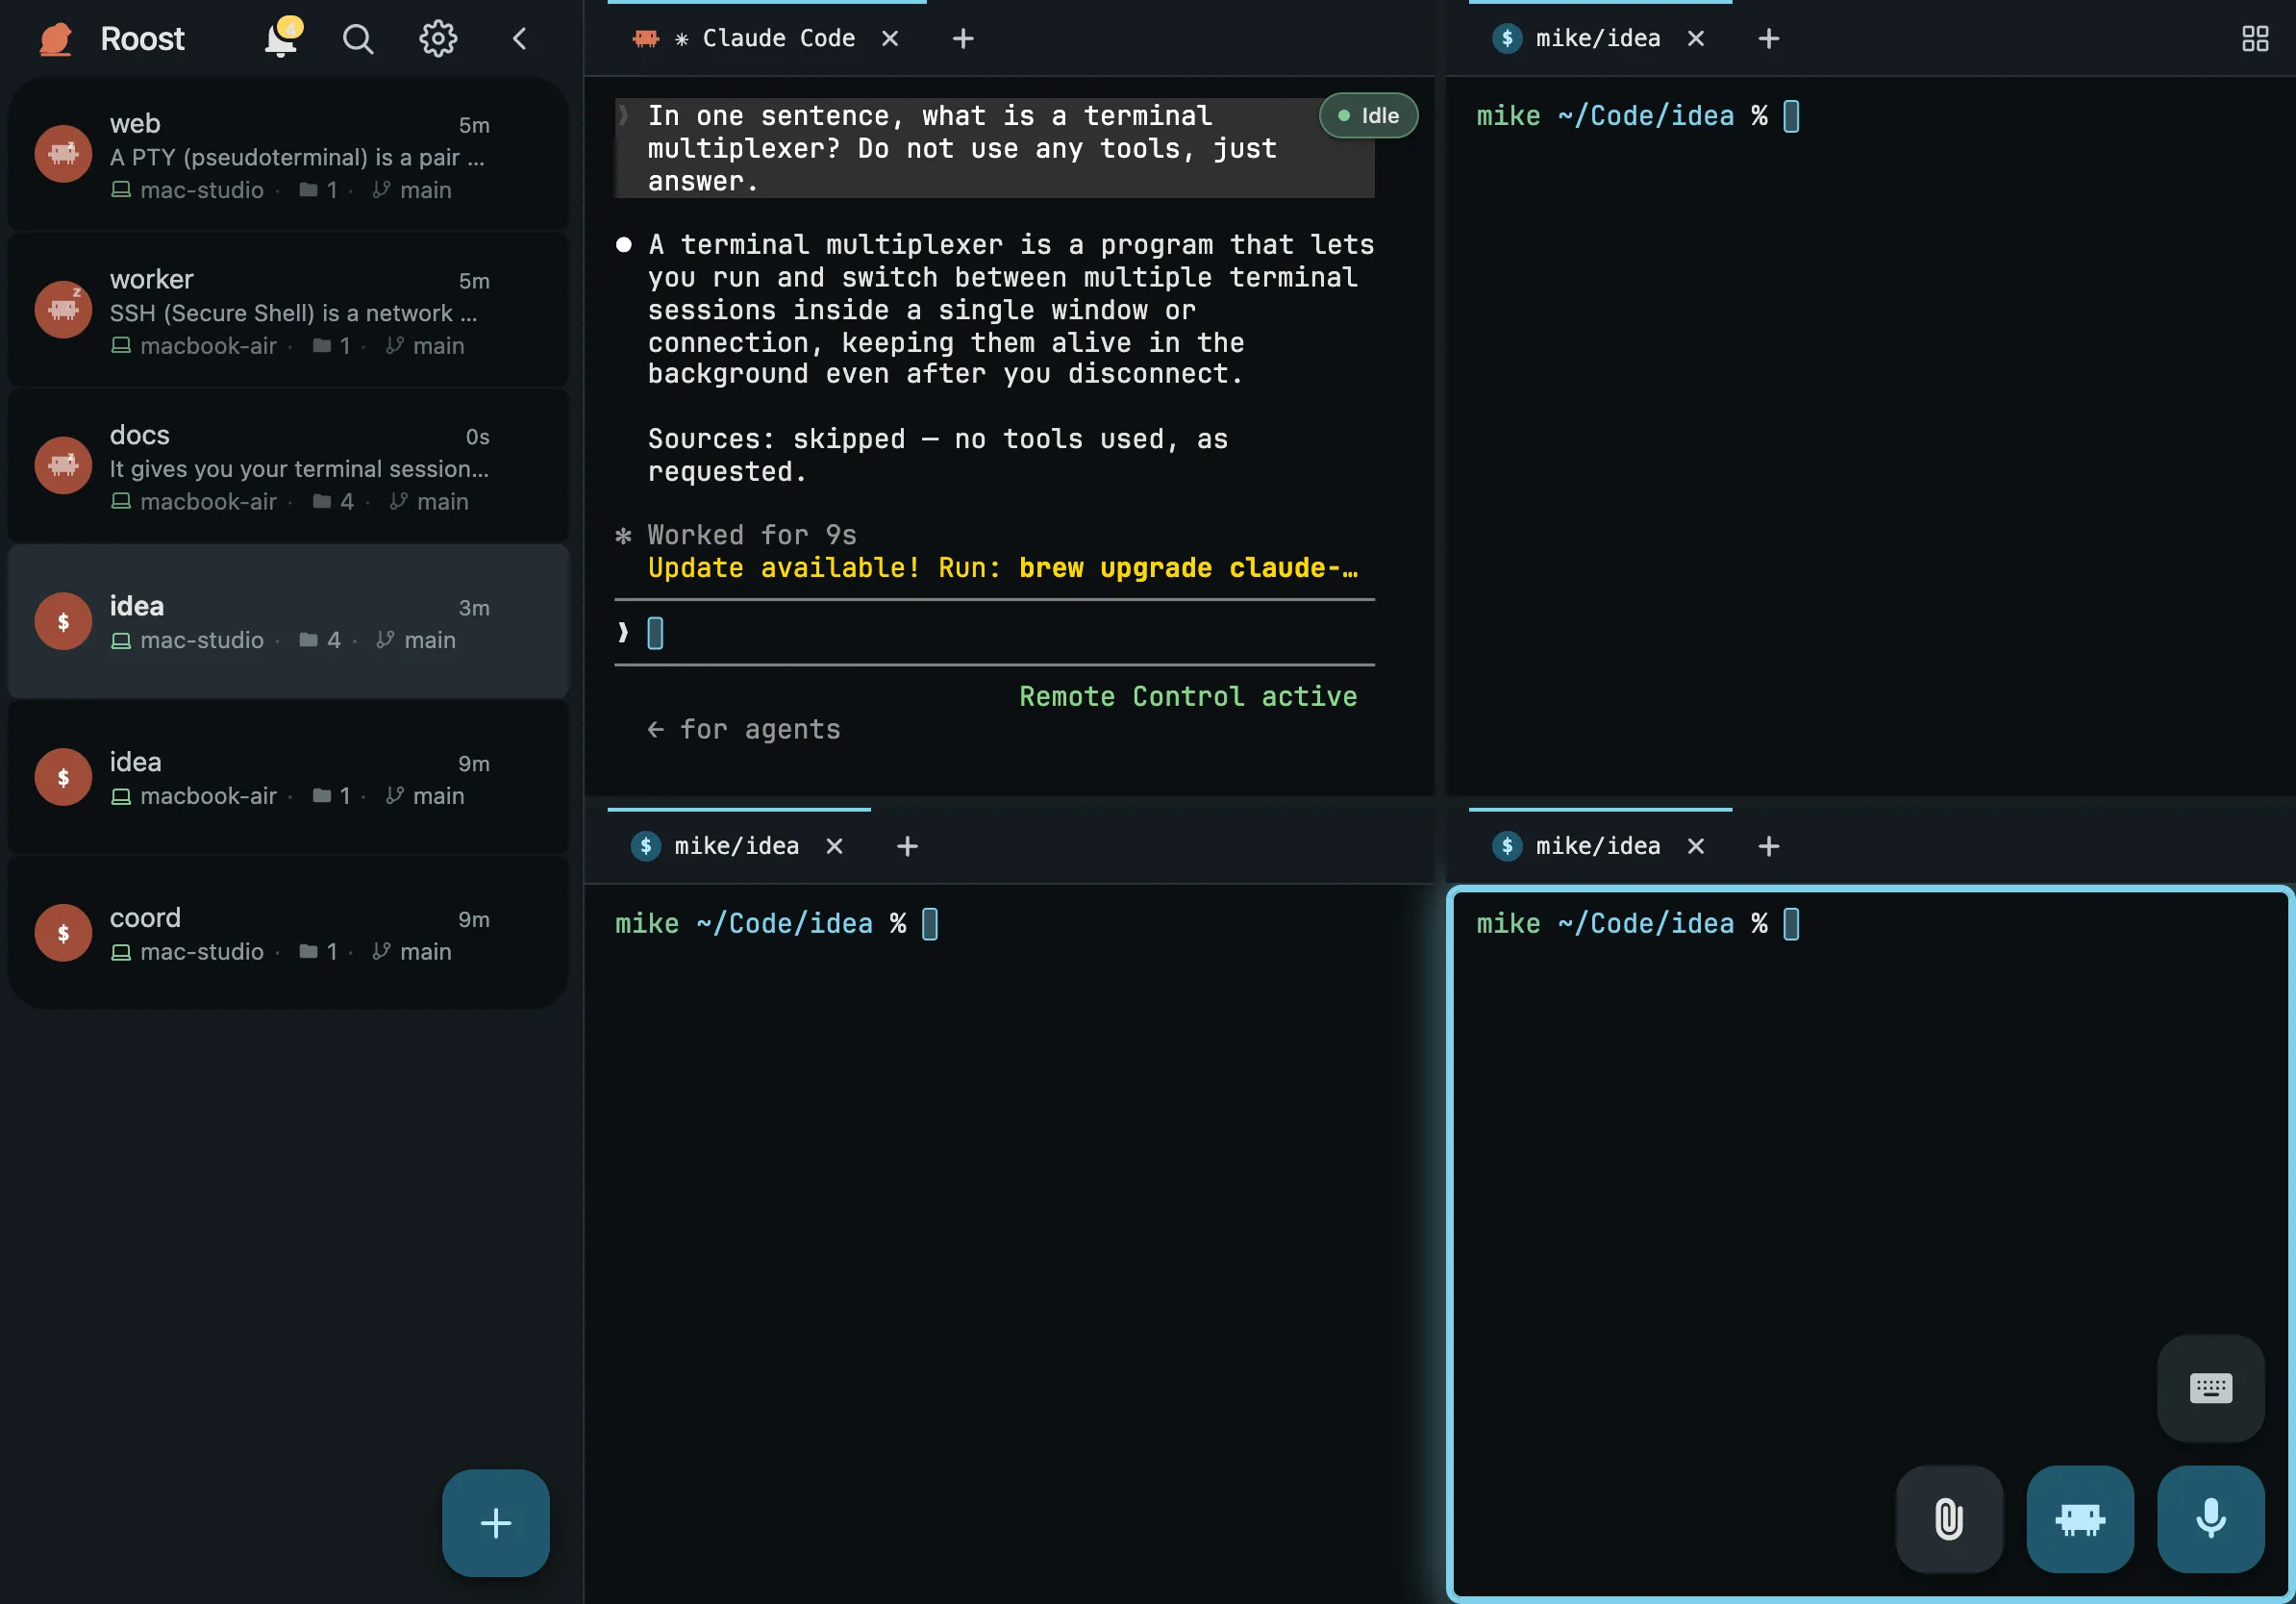Select the worker session card
The image size is (2296, 1604).
(x=288, y=310)
